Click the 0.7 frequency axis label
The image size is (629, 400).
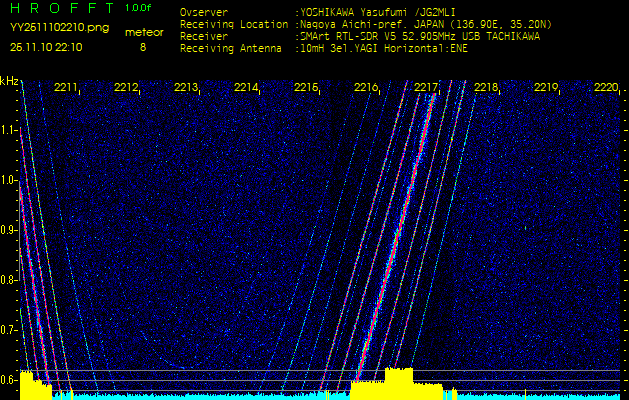click(x=9, y=329)
